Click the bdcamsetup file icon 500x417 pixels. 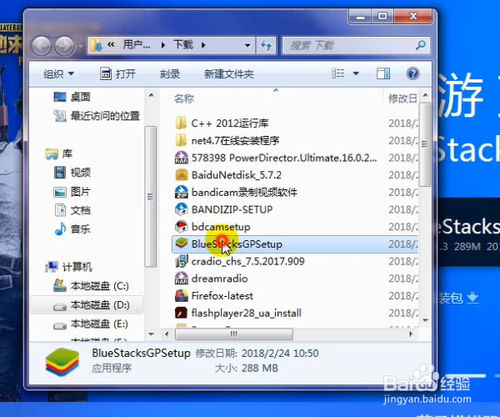click(x=181, y=227)
